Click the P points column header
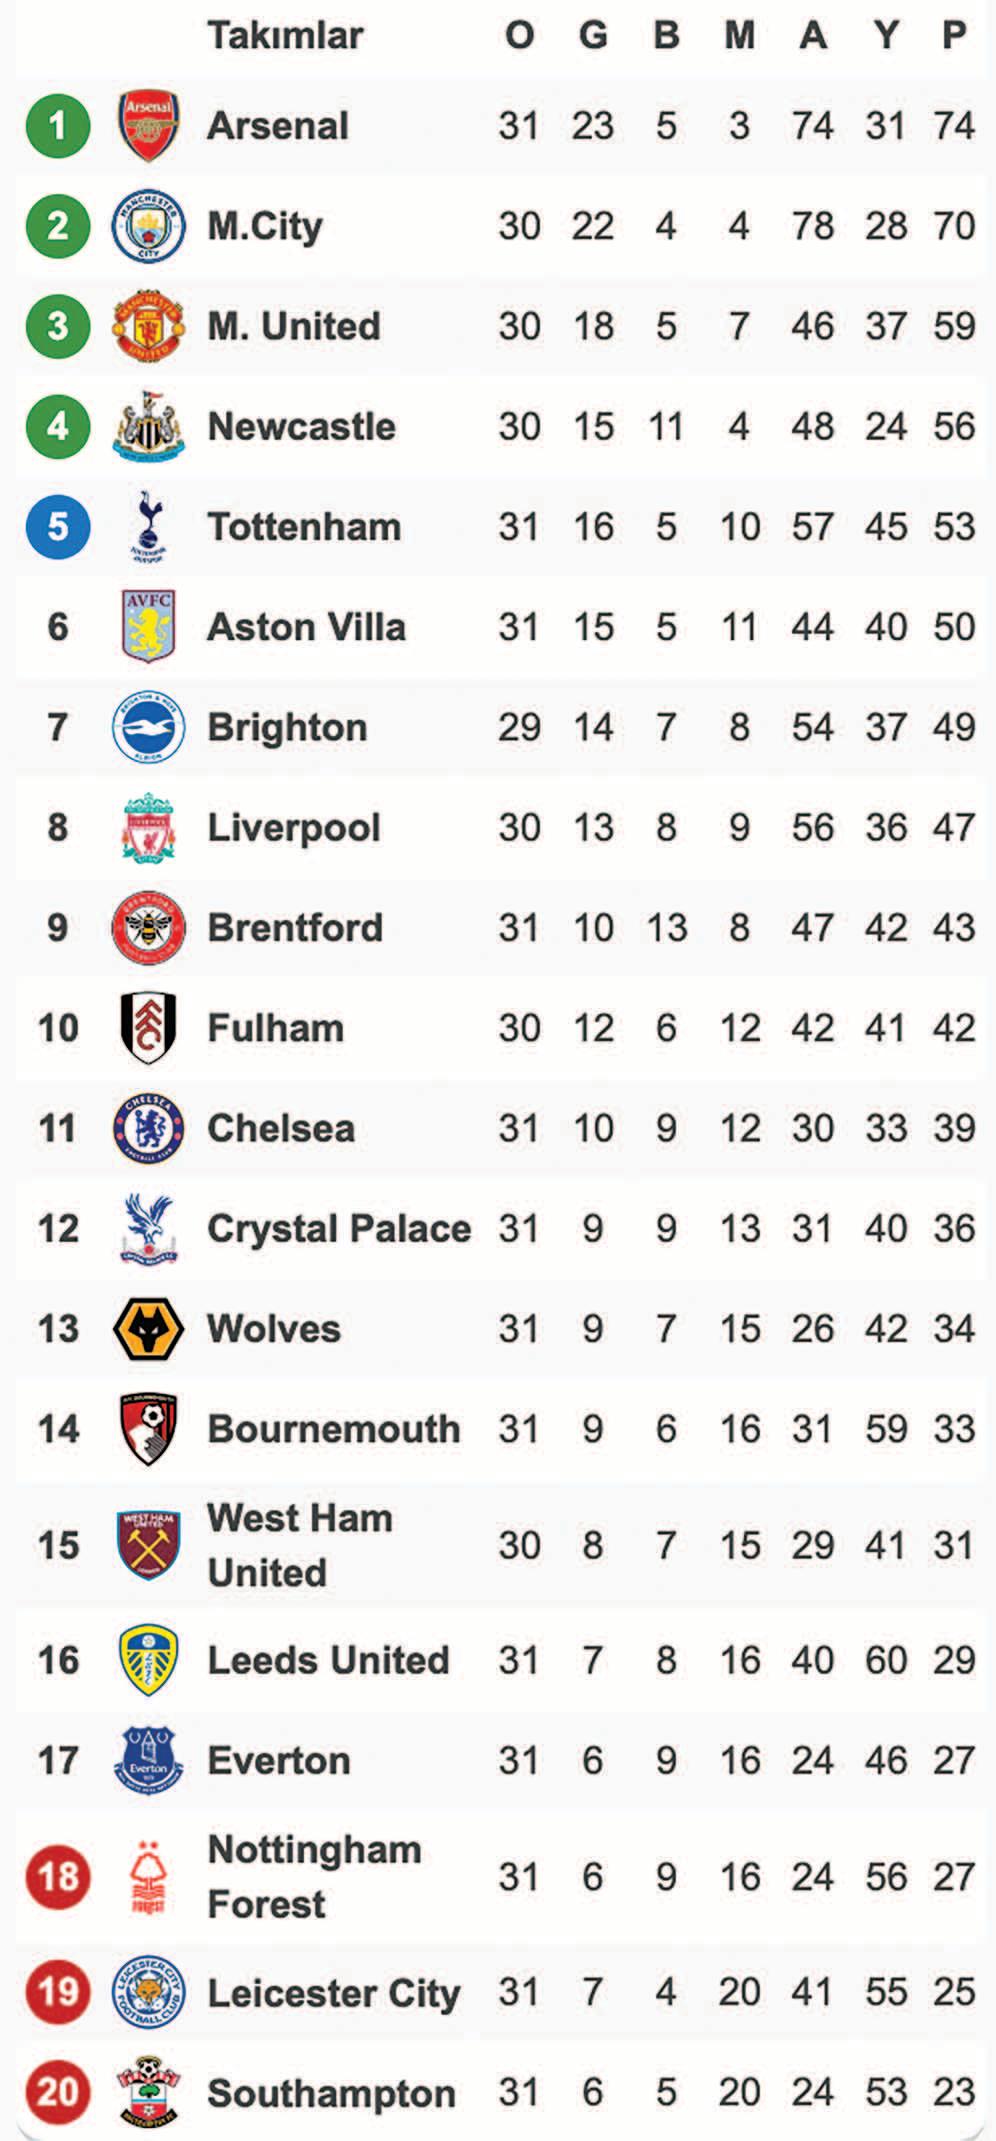This screenshot has width=996, height=2141. [954, 35]
